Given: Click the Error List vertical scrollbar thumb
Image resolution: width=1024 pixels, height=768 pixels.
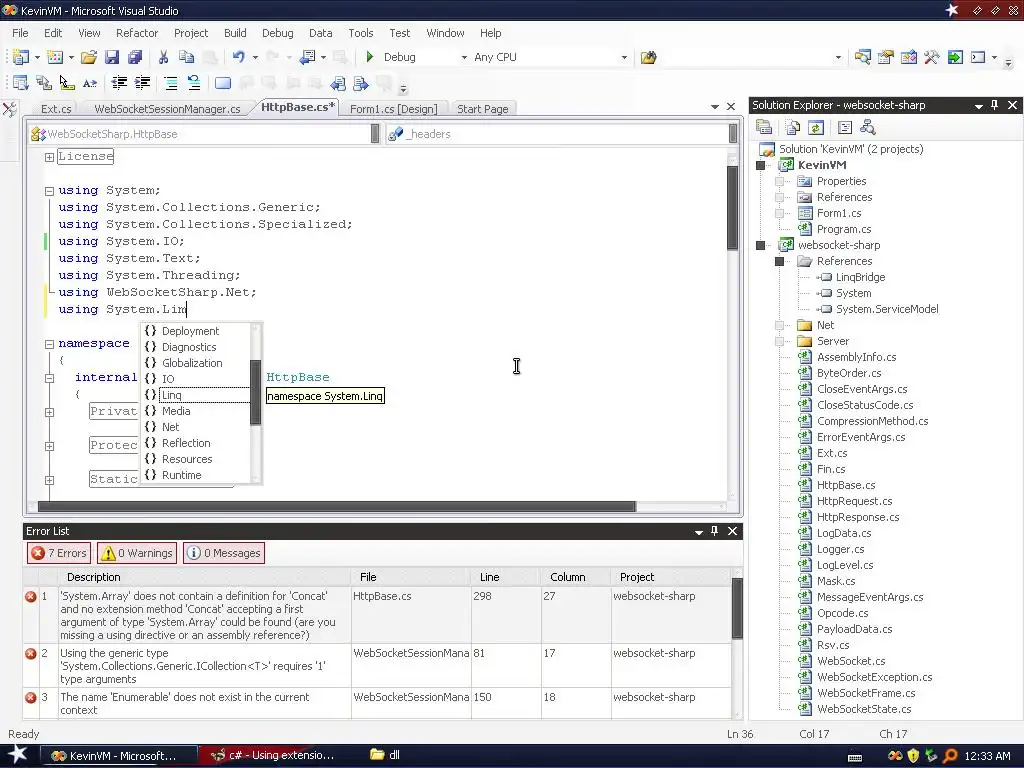Looking at the screenshot, I should [737, 608].
